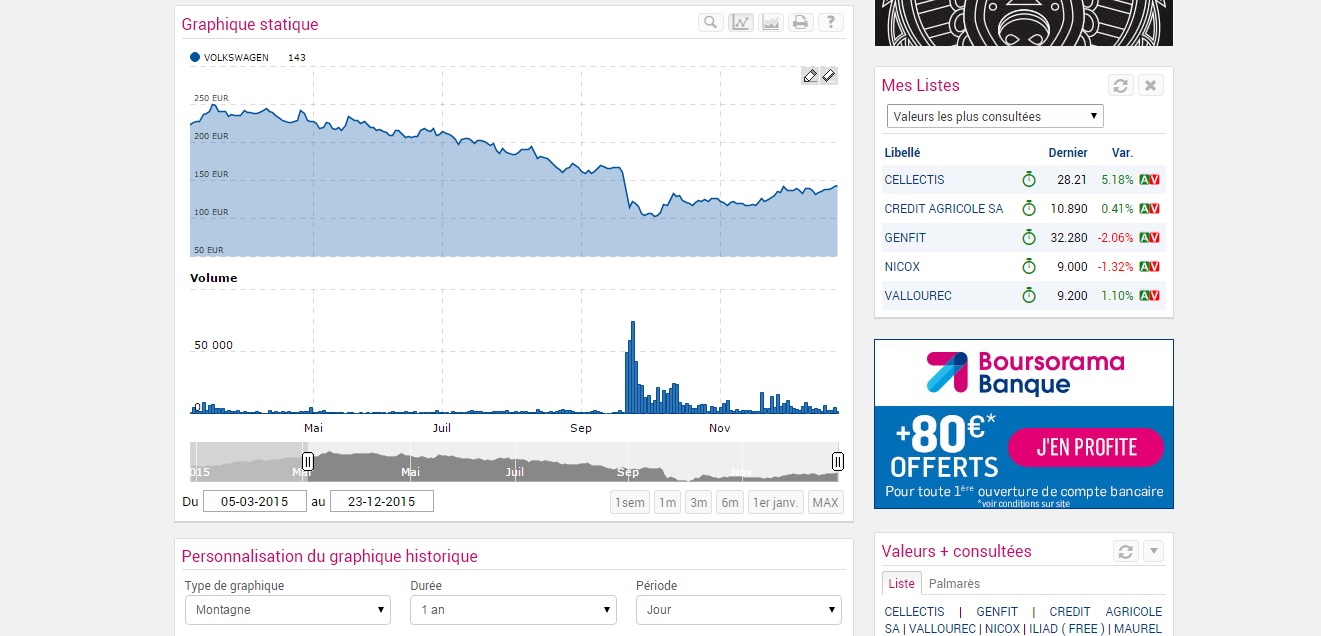Click the green A buy icon for CELLECTIS
The image size is (1321, 636).
[x=1144, y=180]
